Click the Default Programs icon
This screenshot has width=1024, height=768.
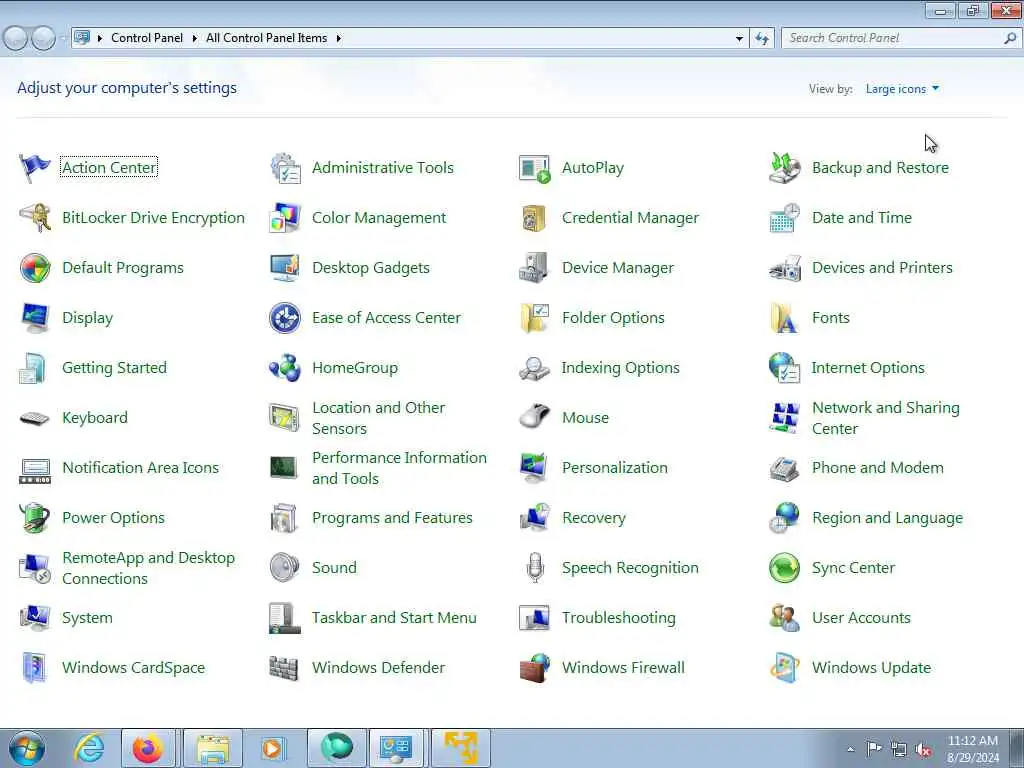(x=35, y=268)
